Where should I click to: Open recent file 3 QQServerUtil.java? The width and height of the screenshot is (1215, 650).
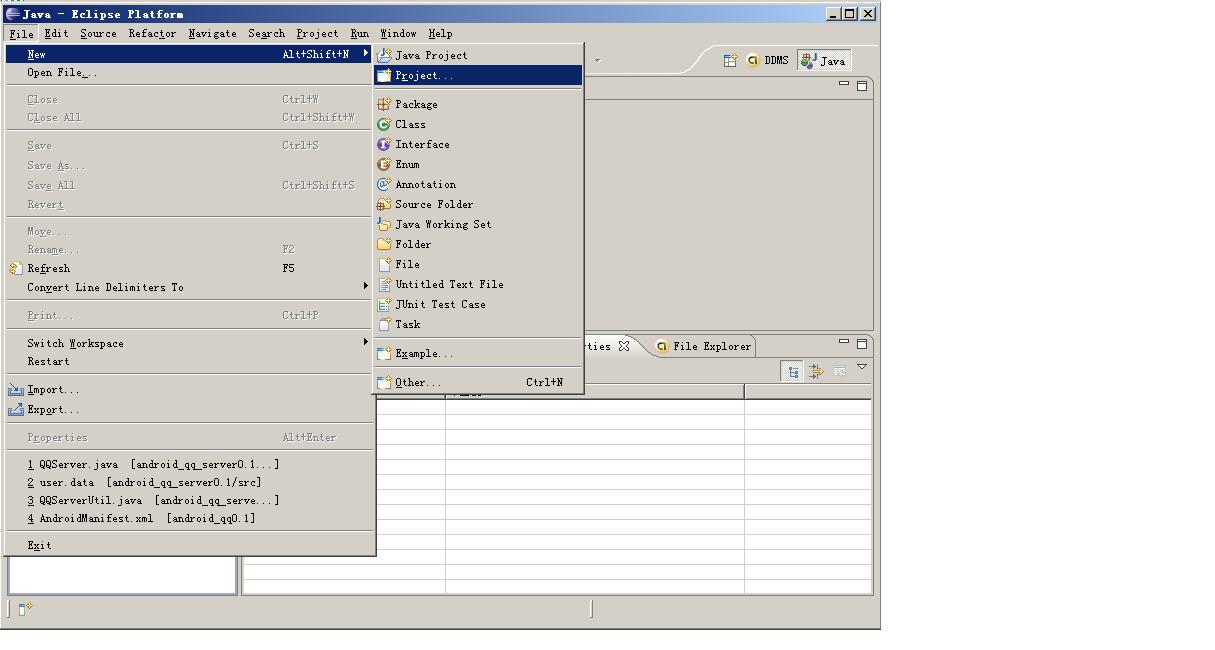click(190, 500)
